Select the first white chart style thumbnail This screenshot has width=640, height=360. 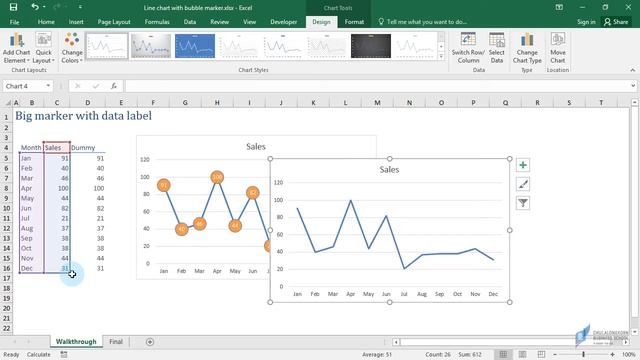click(x=107, y=46)
